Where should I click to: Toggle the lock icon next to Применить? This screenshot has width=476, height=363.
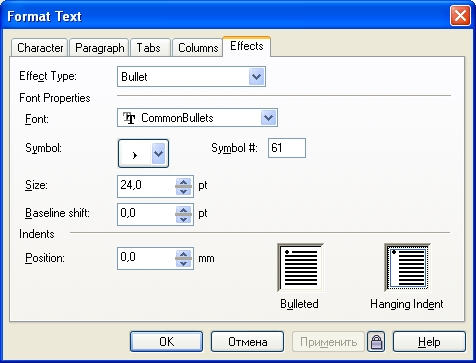376,342
